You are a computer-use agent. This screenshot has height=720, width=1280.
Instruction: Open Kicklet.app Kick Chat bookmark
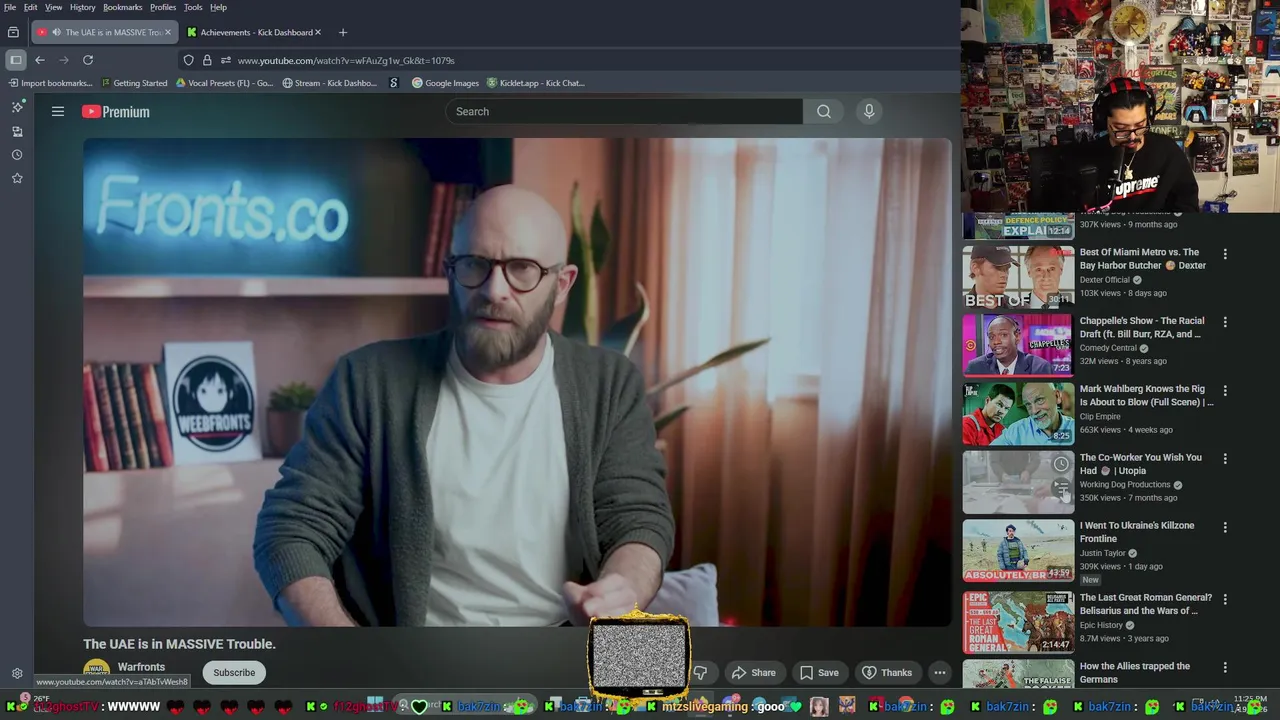(535, 83)
